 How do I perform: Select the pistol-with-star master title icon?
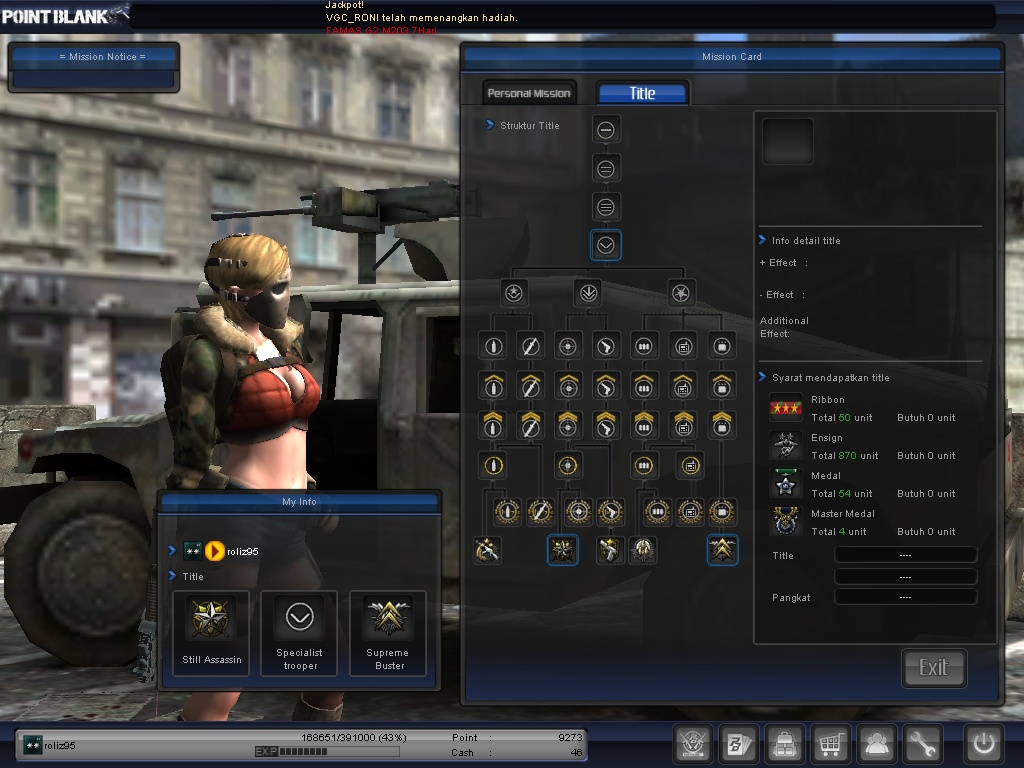click(x=609, y=551)
